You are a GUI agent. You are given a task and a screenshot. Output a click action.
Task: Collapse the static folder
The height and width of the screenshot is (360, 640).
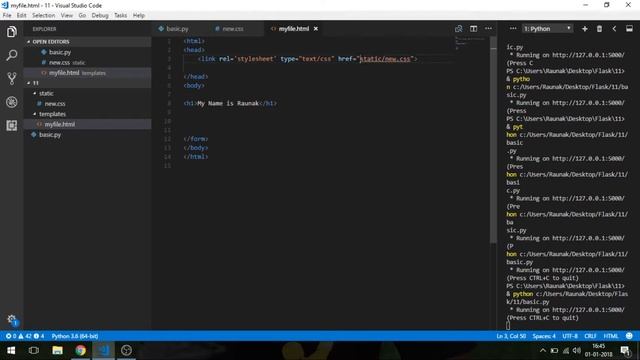point(88,93)
